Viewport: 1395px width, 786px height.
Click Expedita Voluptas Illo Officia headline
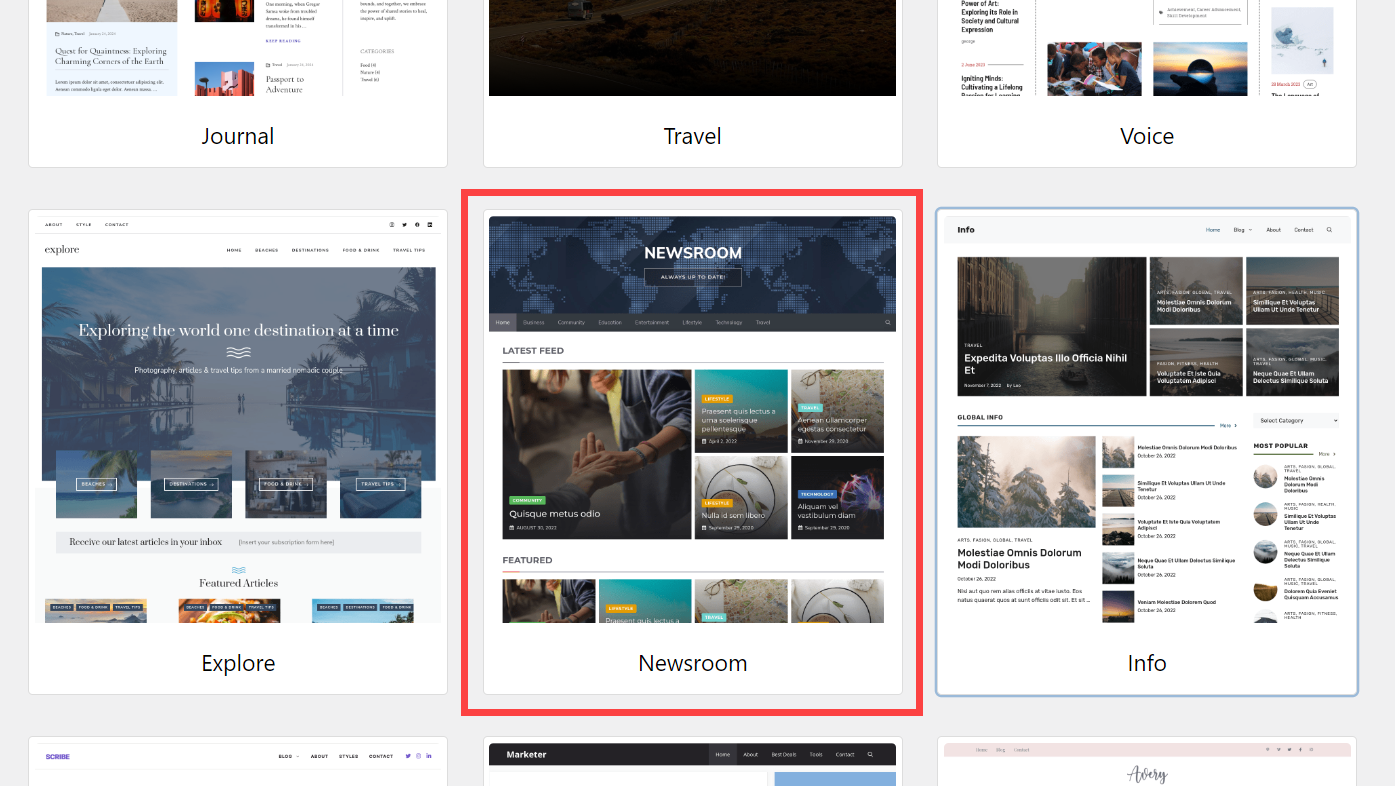point(1045,364)
